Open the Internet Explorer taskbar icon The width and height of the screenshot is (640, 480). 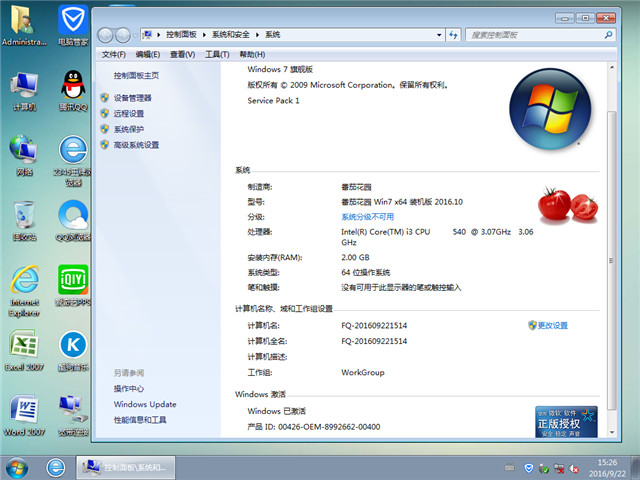(56, 468)
